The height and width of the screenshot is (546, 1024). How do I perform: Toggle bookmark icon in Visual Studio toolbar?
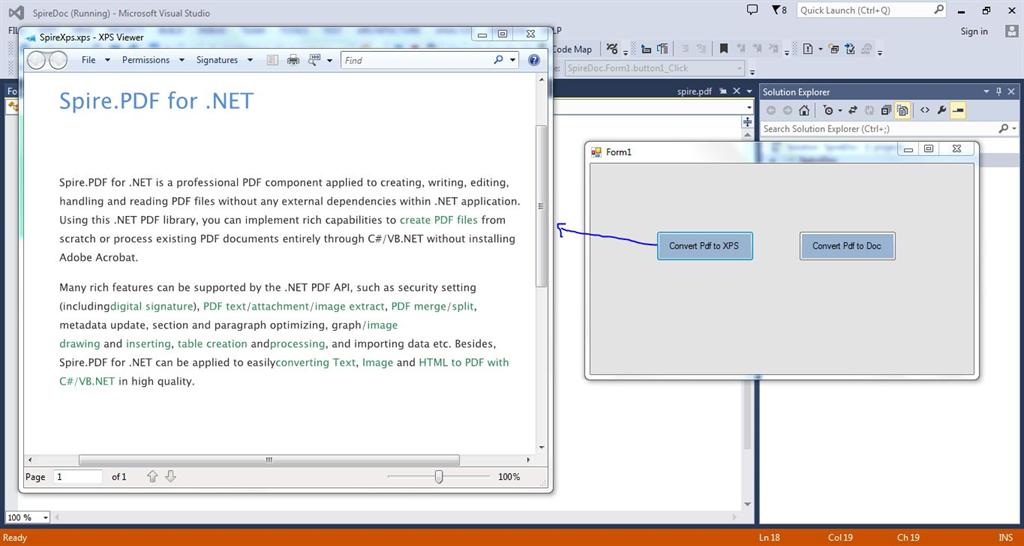724,49
